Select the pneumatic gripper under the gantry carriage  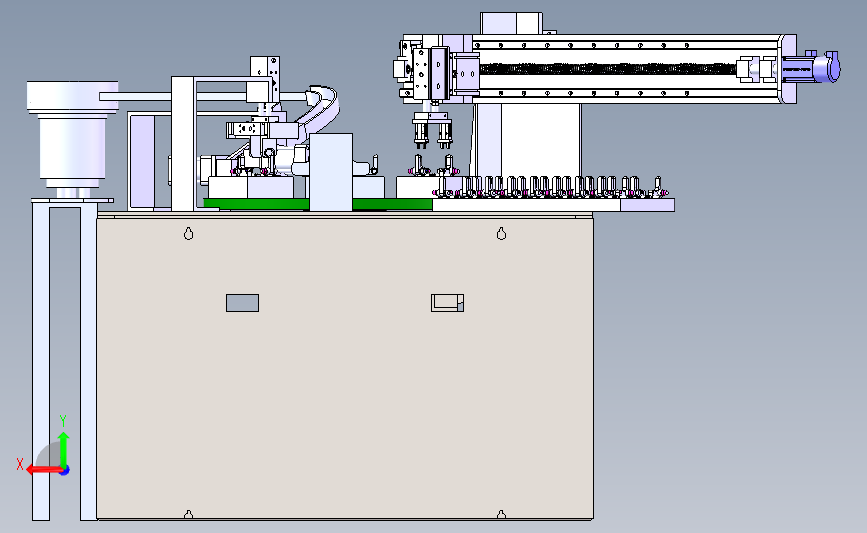coord(432,130)
